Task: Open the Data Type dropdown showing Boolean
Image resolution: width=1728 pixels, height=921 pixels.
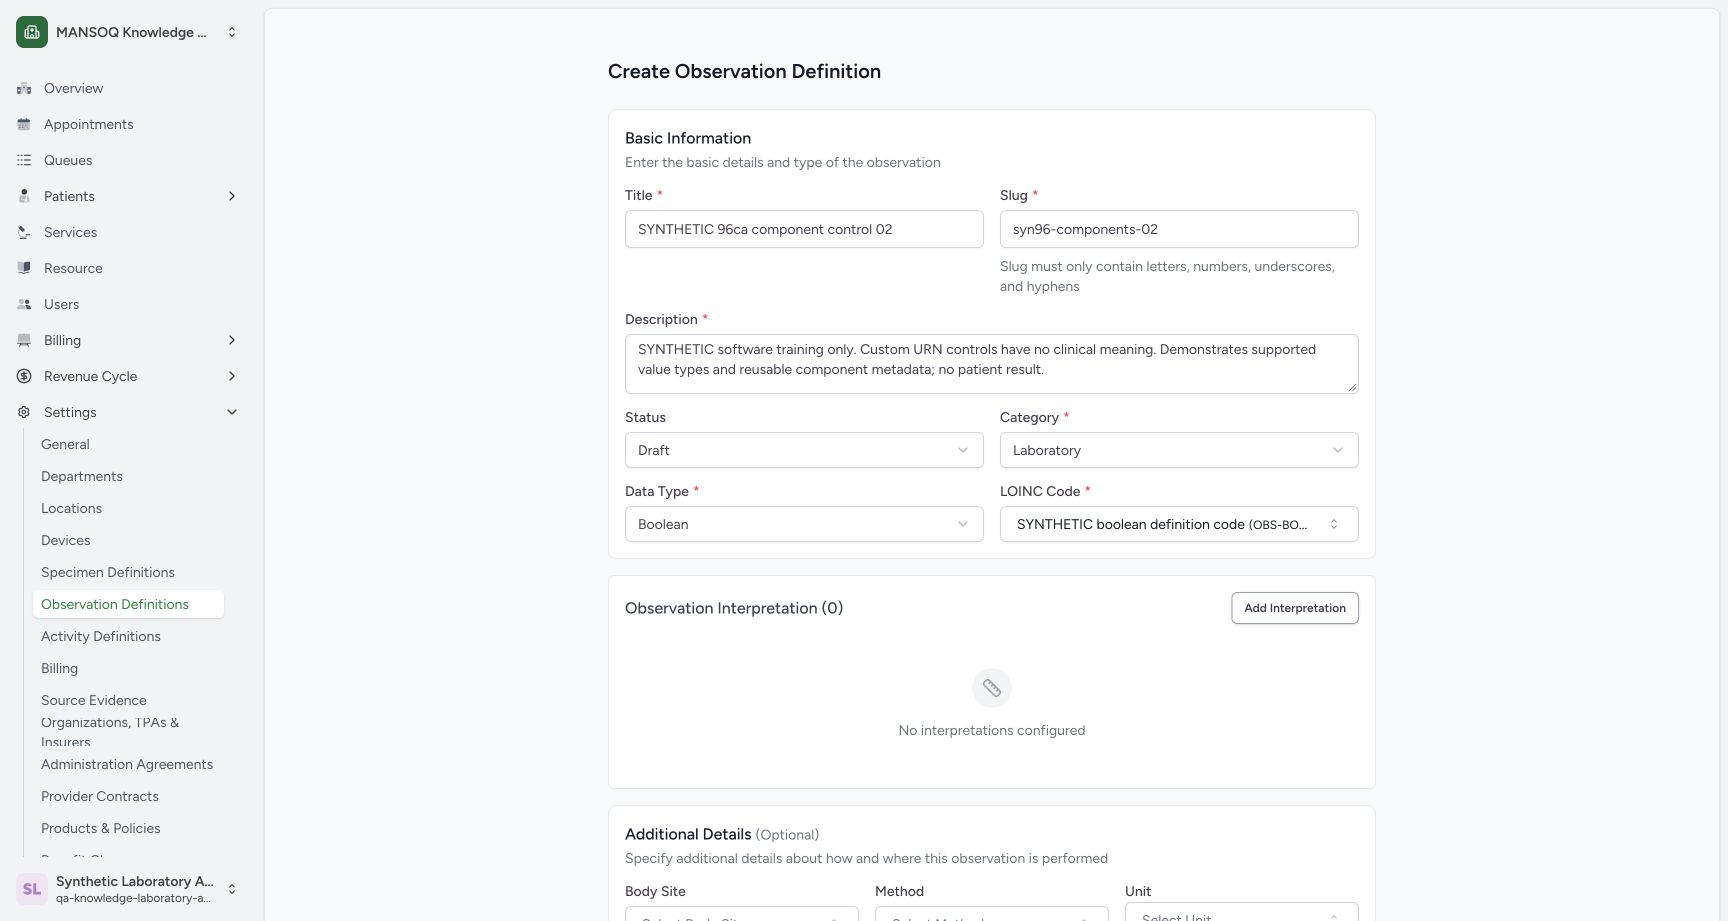Action: 804,524
